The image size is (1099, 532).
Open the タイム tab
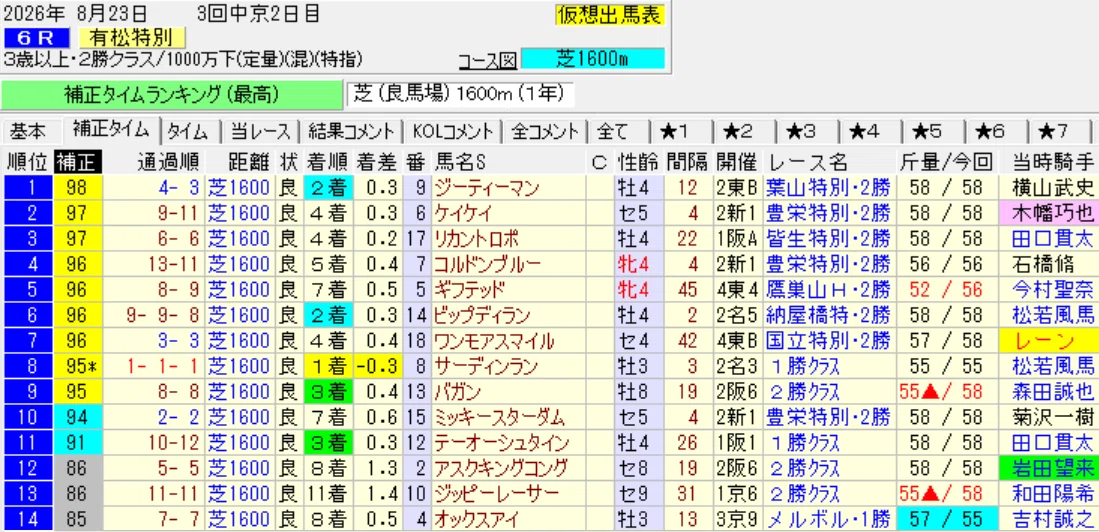188,131
